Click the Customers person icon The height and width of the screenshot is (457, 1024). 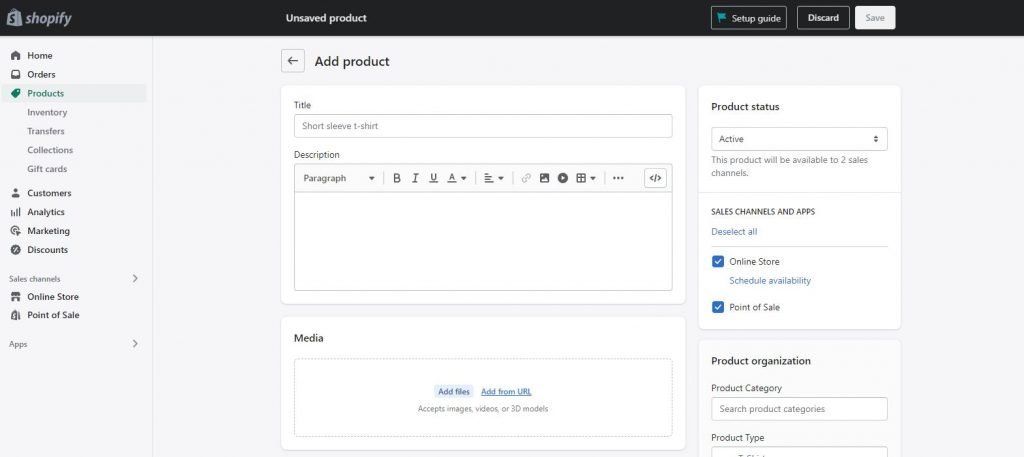click(x=16, y=193)
